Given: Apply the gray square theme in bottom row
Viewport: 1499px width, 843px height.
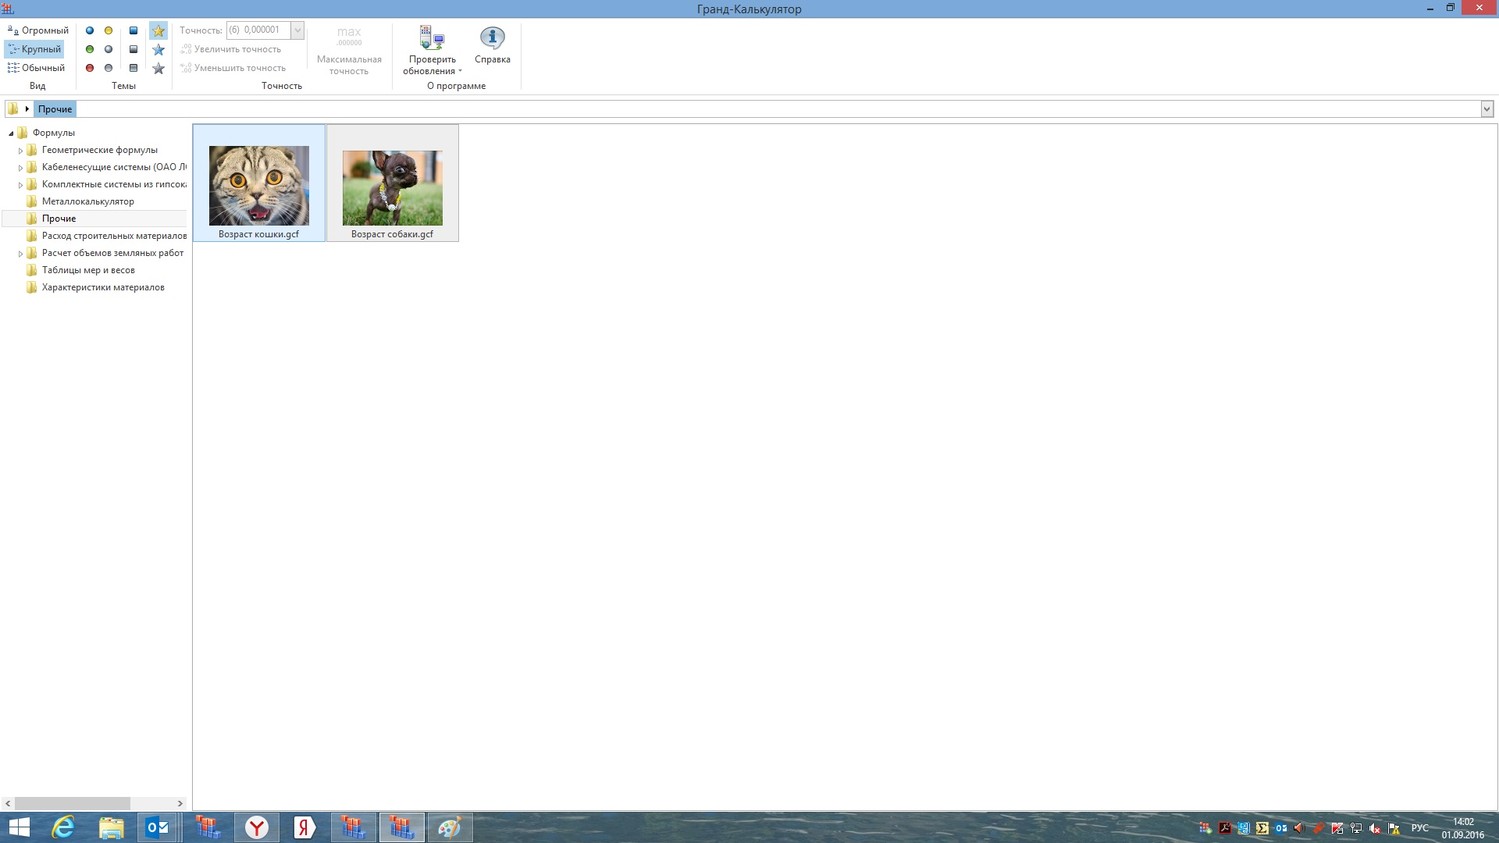Looking at the screenshot, I should [133, 68].
